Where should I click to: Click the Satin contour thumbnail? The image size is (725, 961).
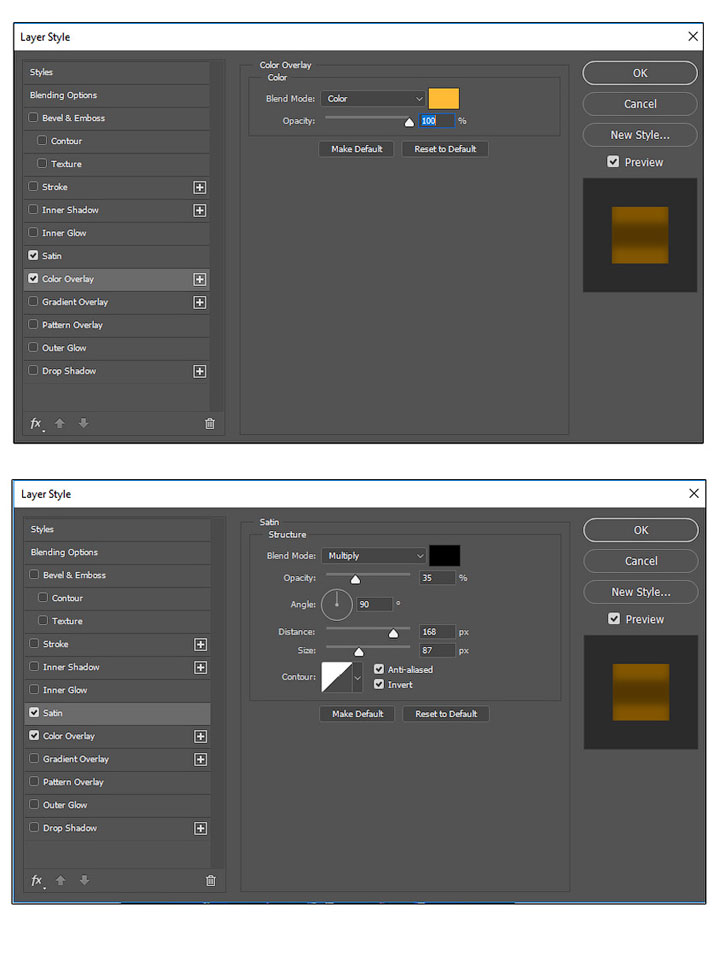coord(336,677)
